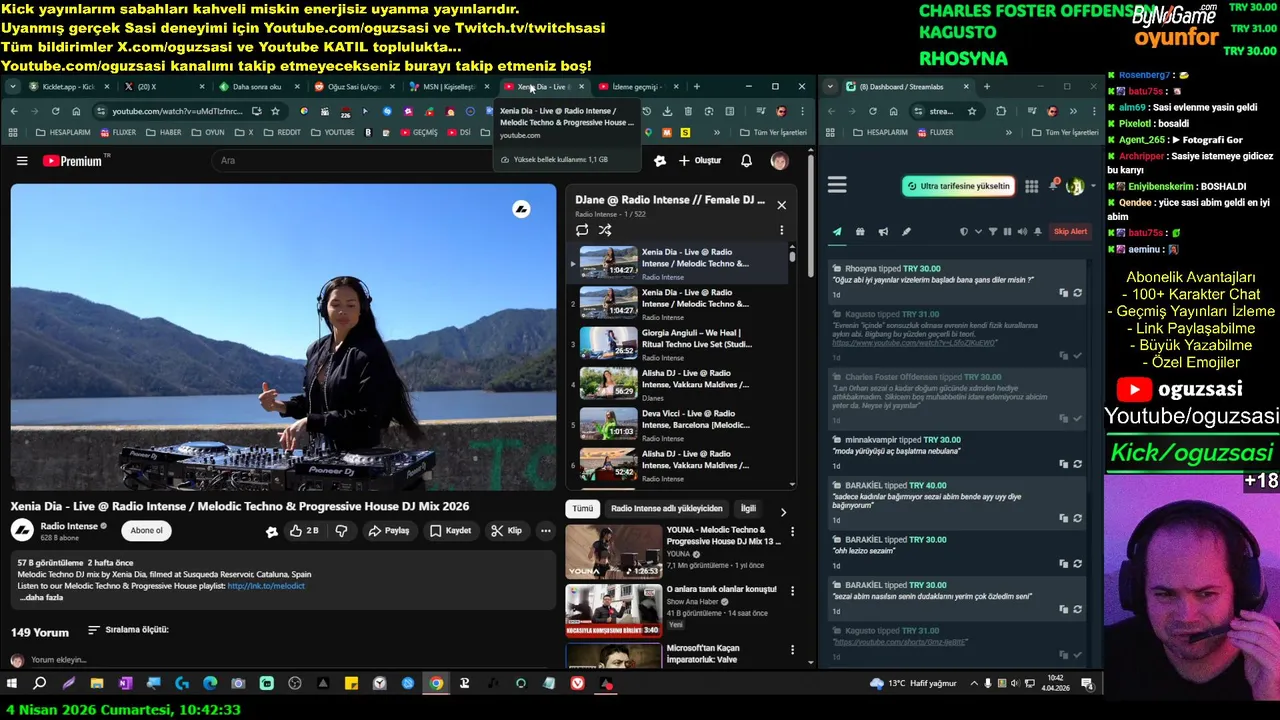Select the gift tab icon in Streamlabs
Screen dimensions: 1280x720
pos(860,232)
